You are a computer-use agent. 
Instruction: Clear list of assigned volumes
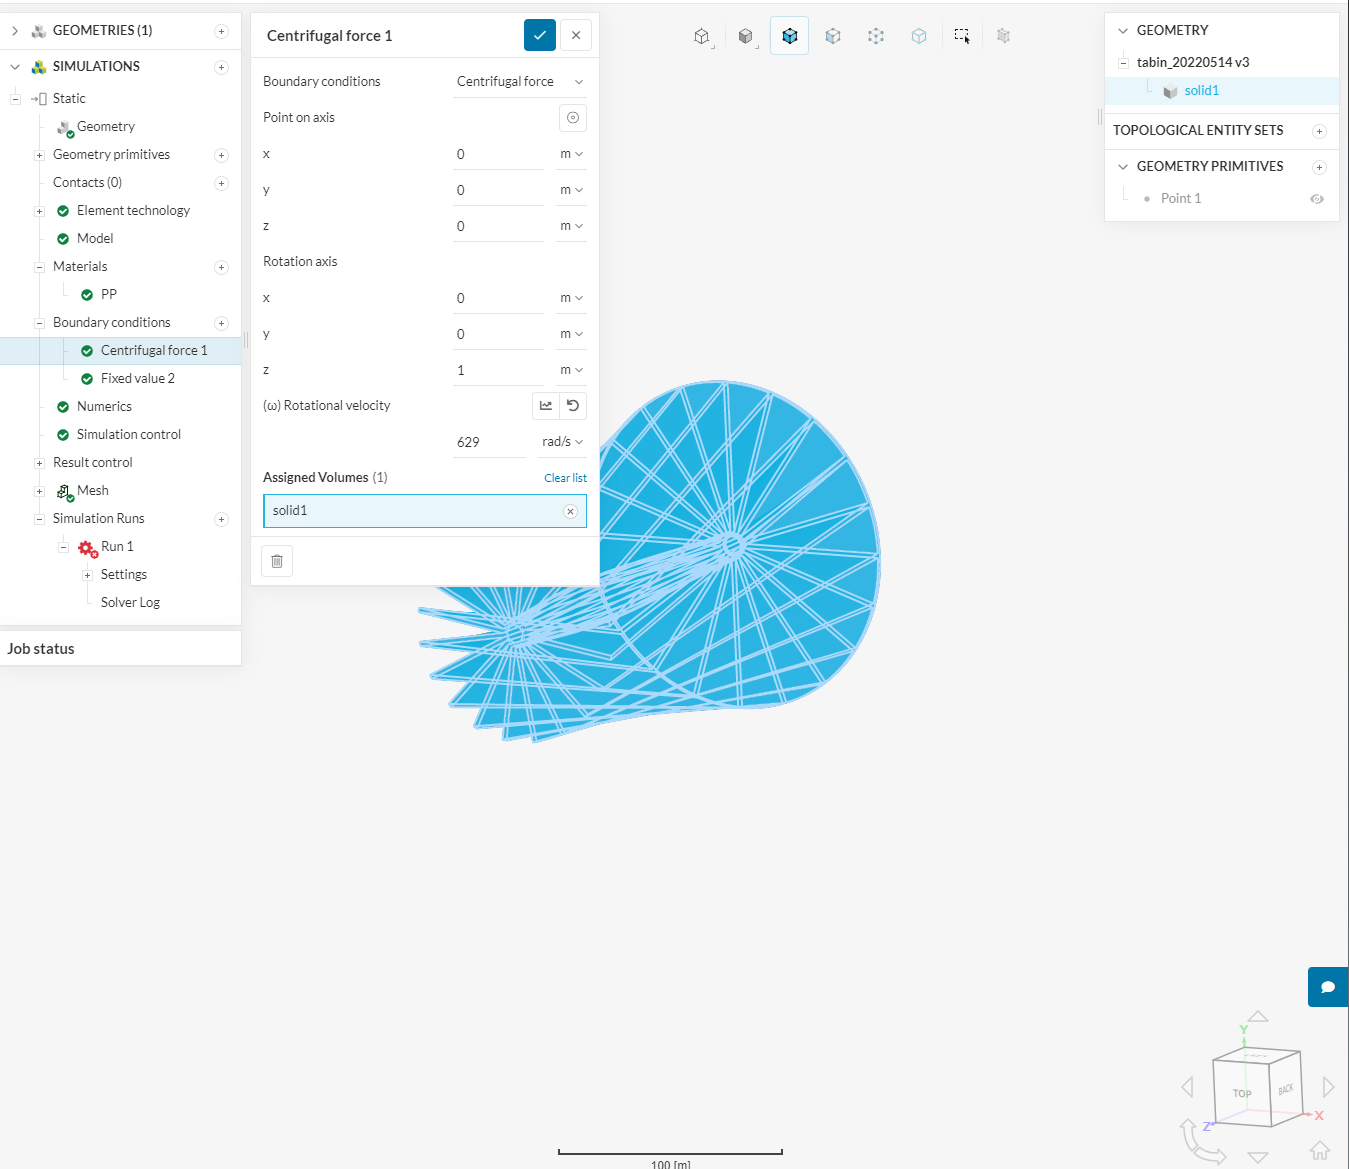565,478
